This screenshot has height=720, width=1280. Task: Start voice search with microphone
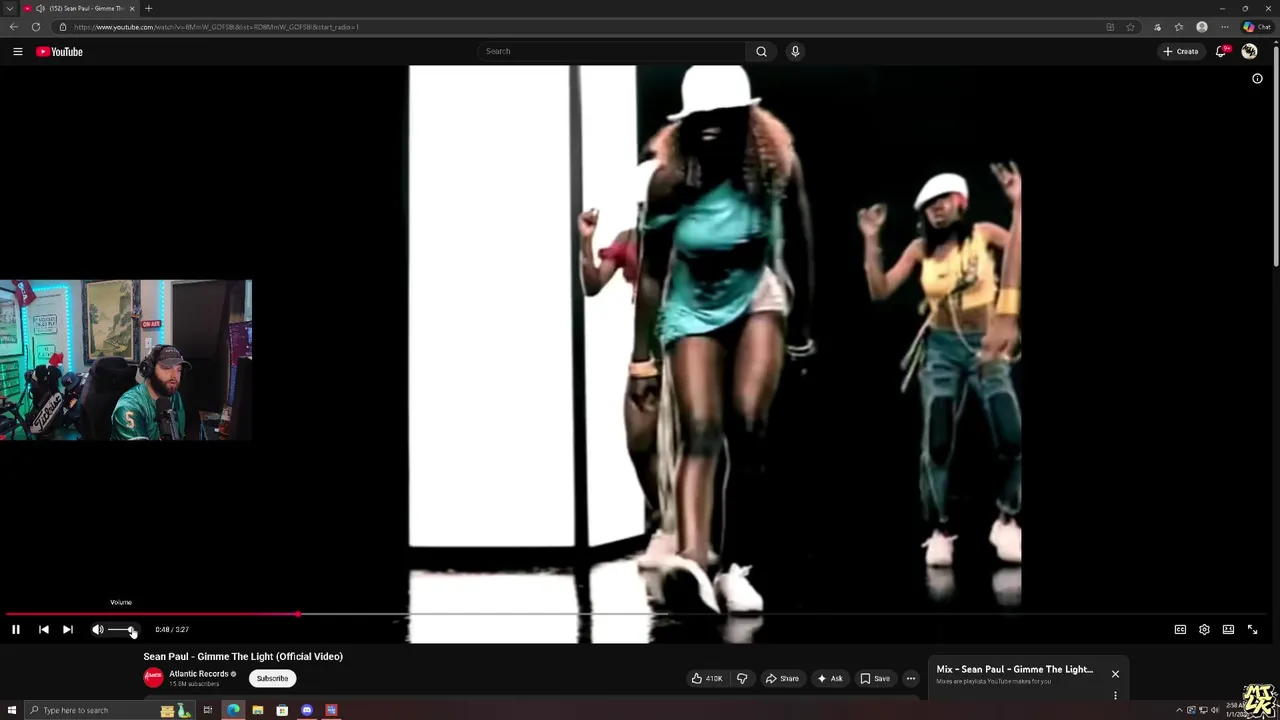coord(795,51)
